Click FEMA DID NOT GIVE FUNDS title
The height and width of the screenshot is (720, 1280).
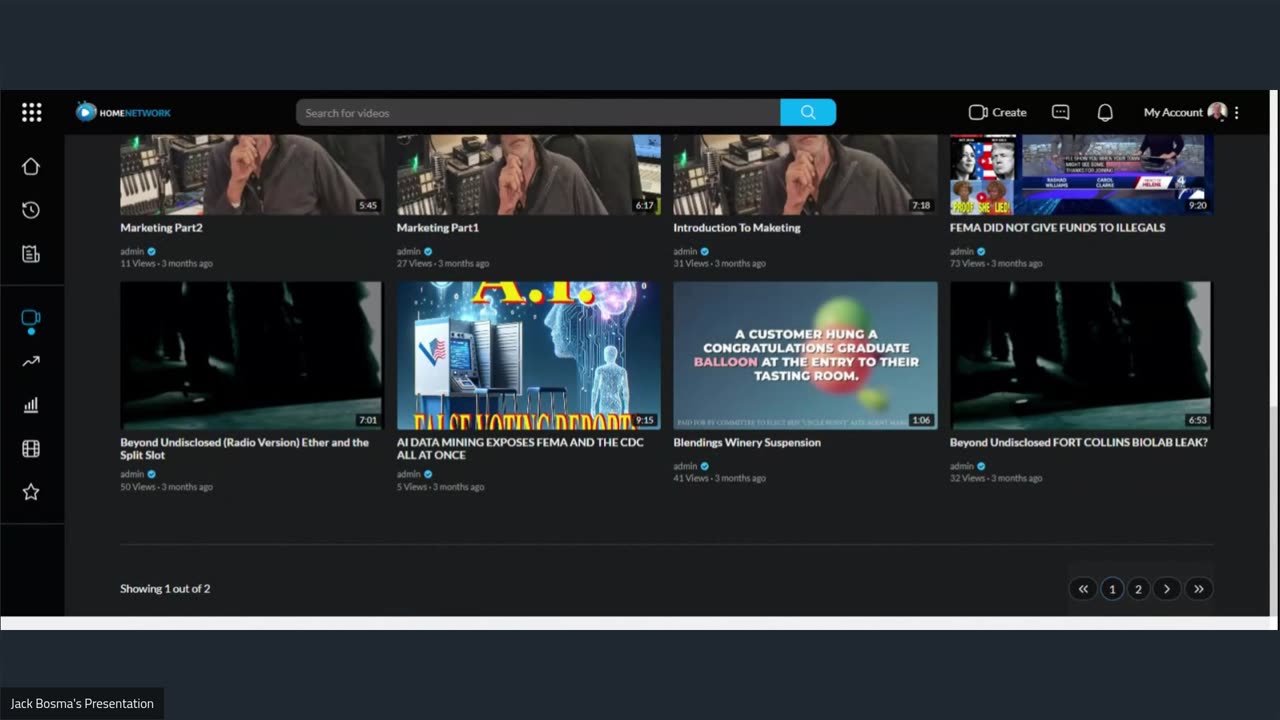click(1057, 228)
